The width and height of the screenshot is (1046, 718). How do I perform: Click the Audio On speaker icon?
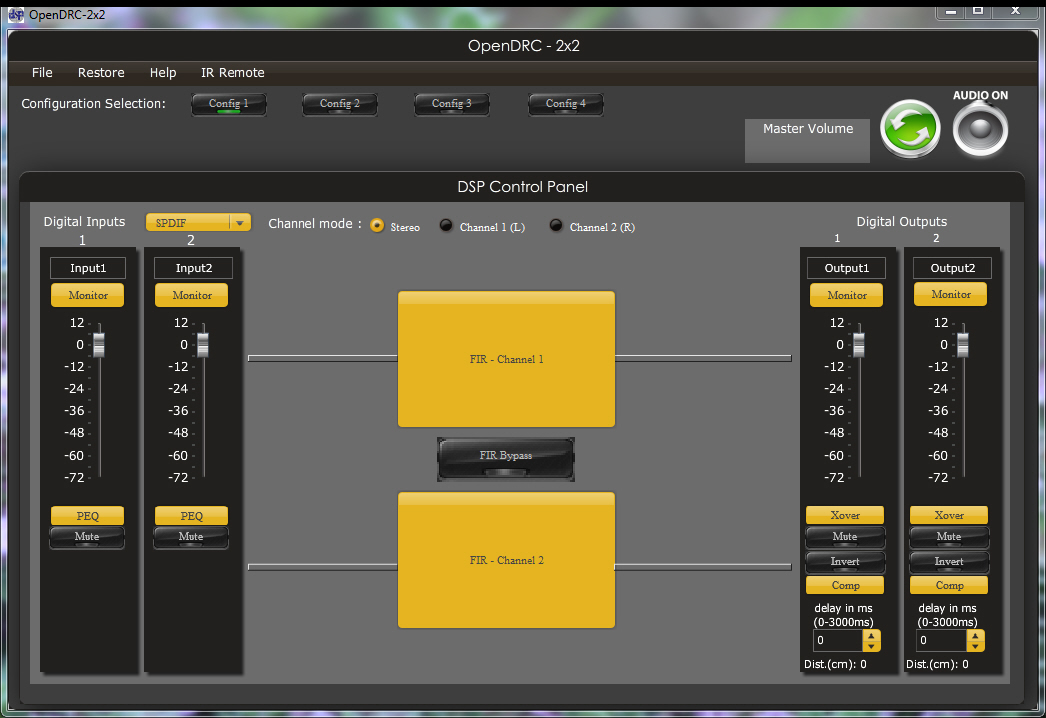(x=980, y=130)
